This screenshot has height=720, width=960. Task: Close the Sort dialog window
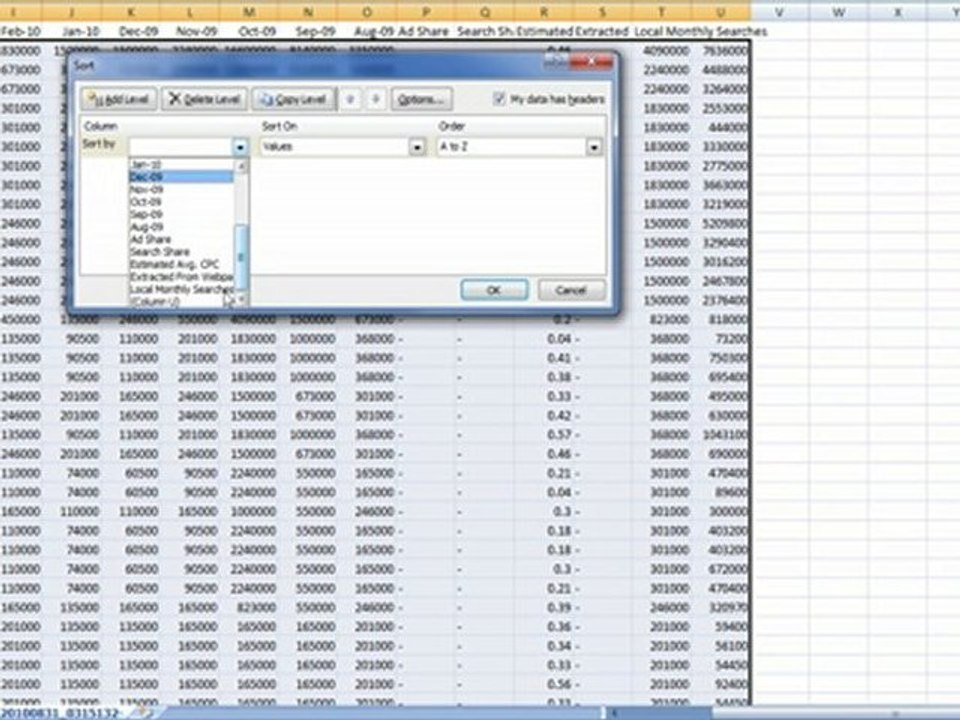(x=591, y=61)
